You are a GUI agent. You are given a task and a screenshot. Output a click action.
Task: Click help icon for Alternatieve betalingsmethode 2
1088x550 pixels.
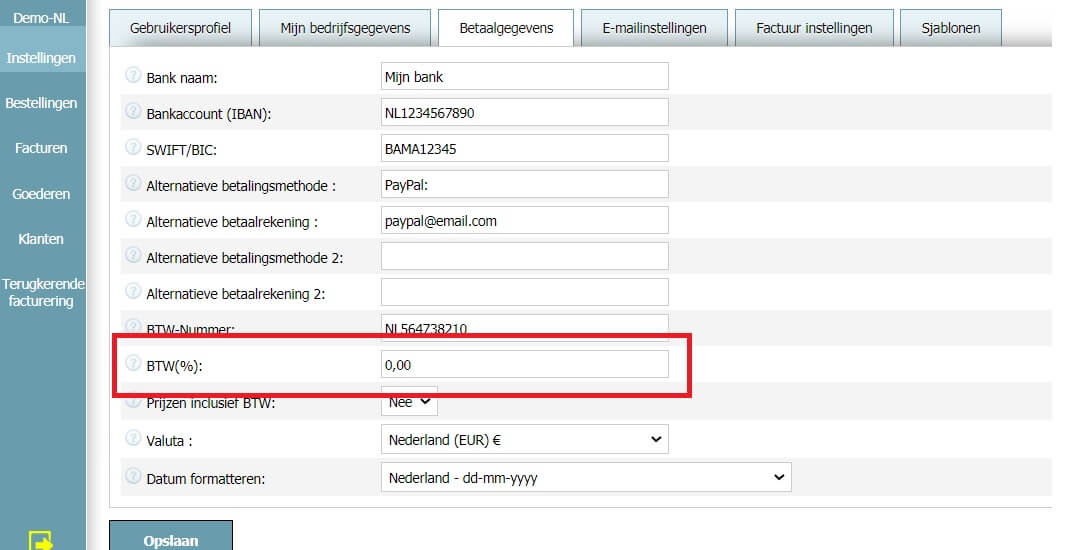133,255
